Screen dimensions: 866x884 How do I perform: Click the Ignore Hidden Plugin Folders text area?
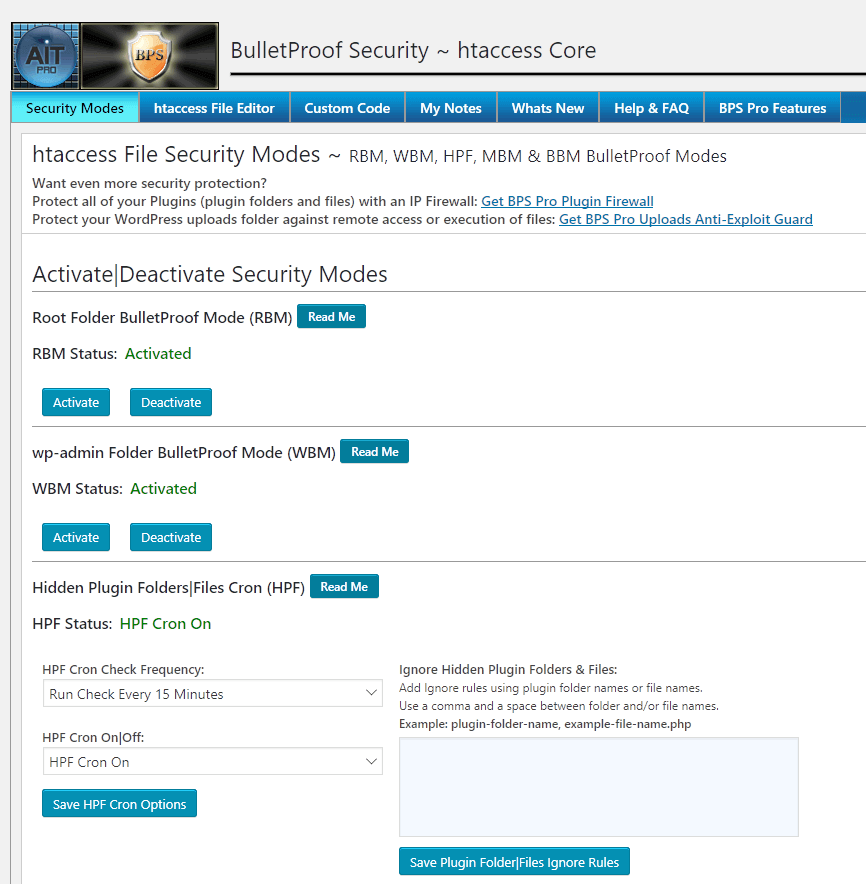599,787
